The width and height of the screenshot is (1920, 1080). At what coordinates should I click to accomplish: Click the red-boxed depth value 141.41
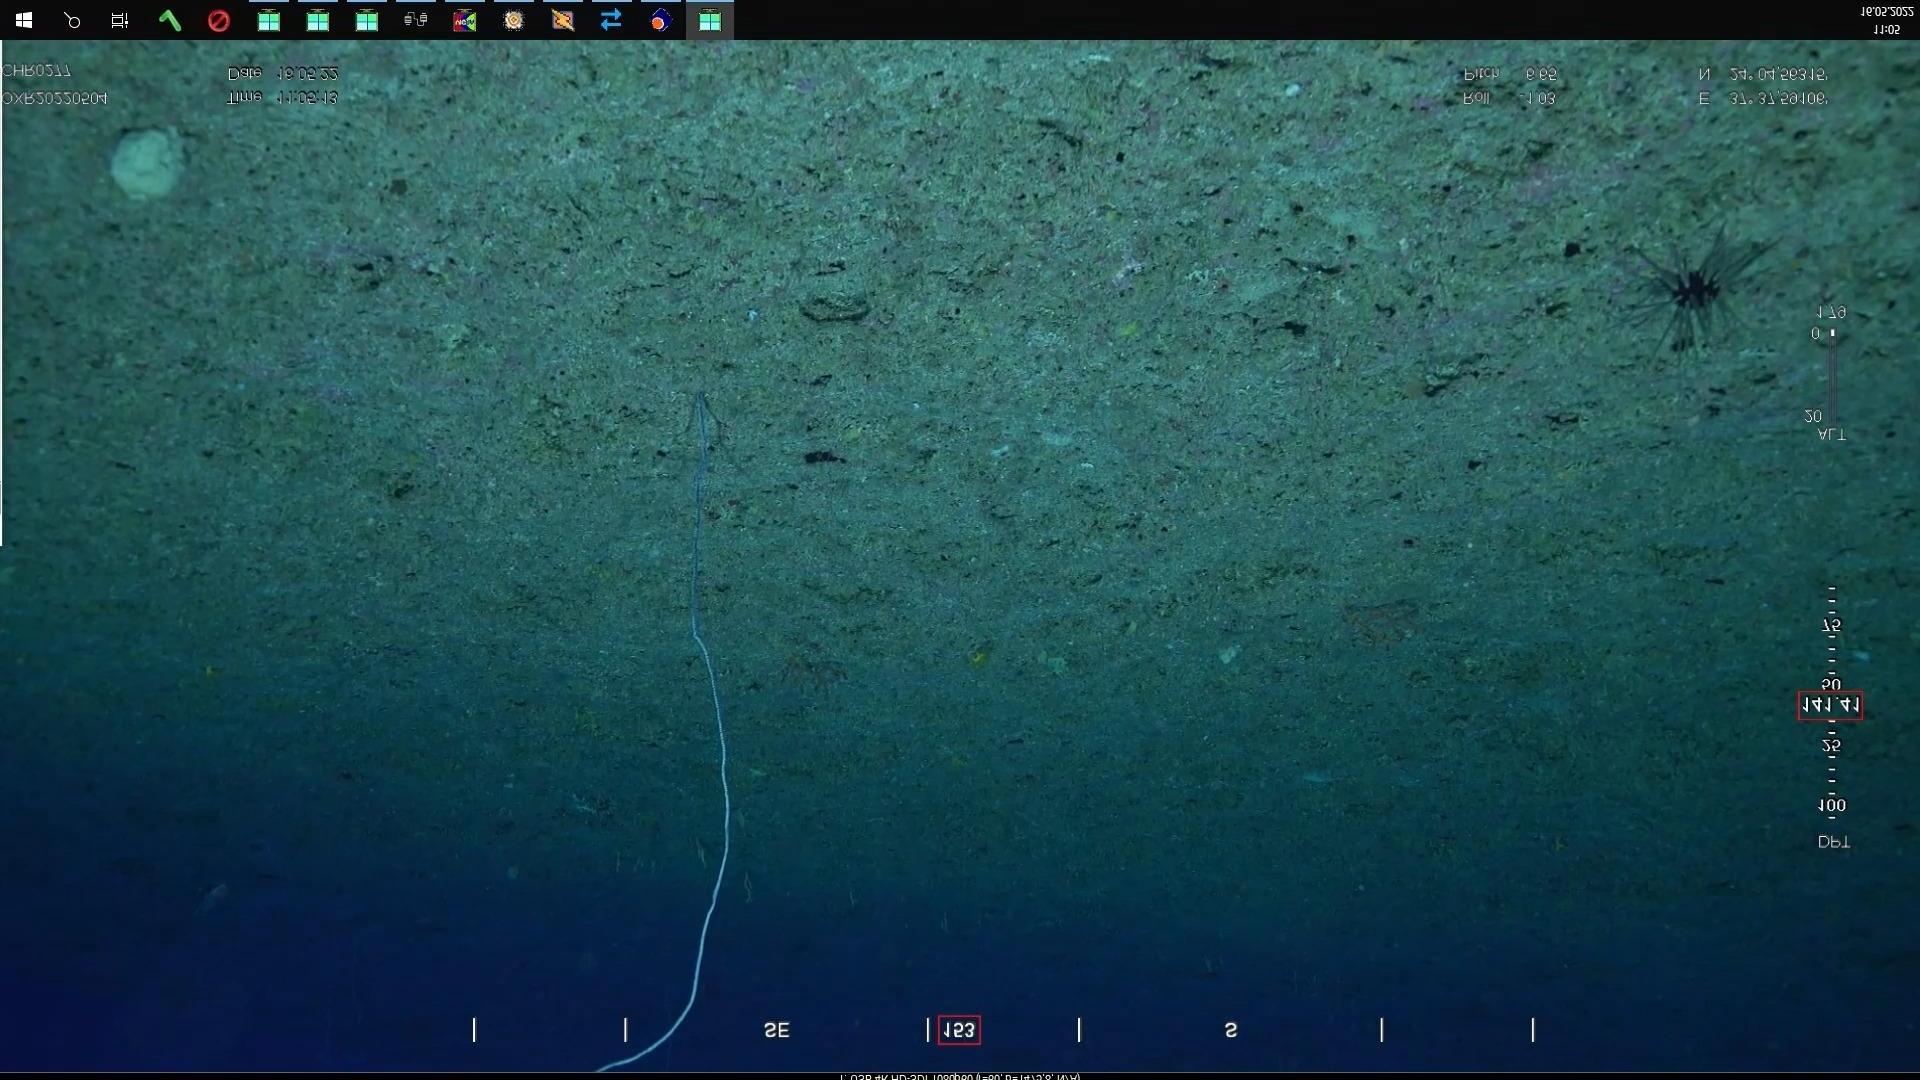coord(1830,706)
